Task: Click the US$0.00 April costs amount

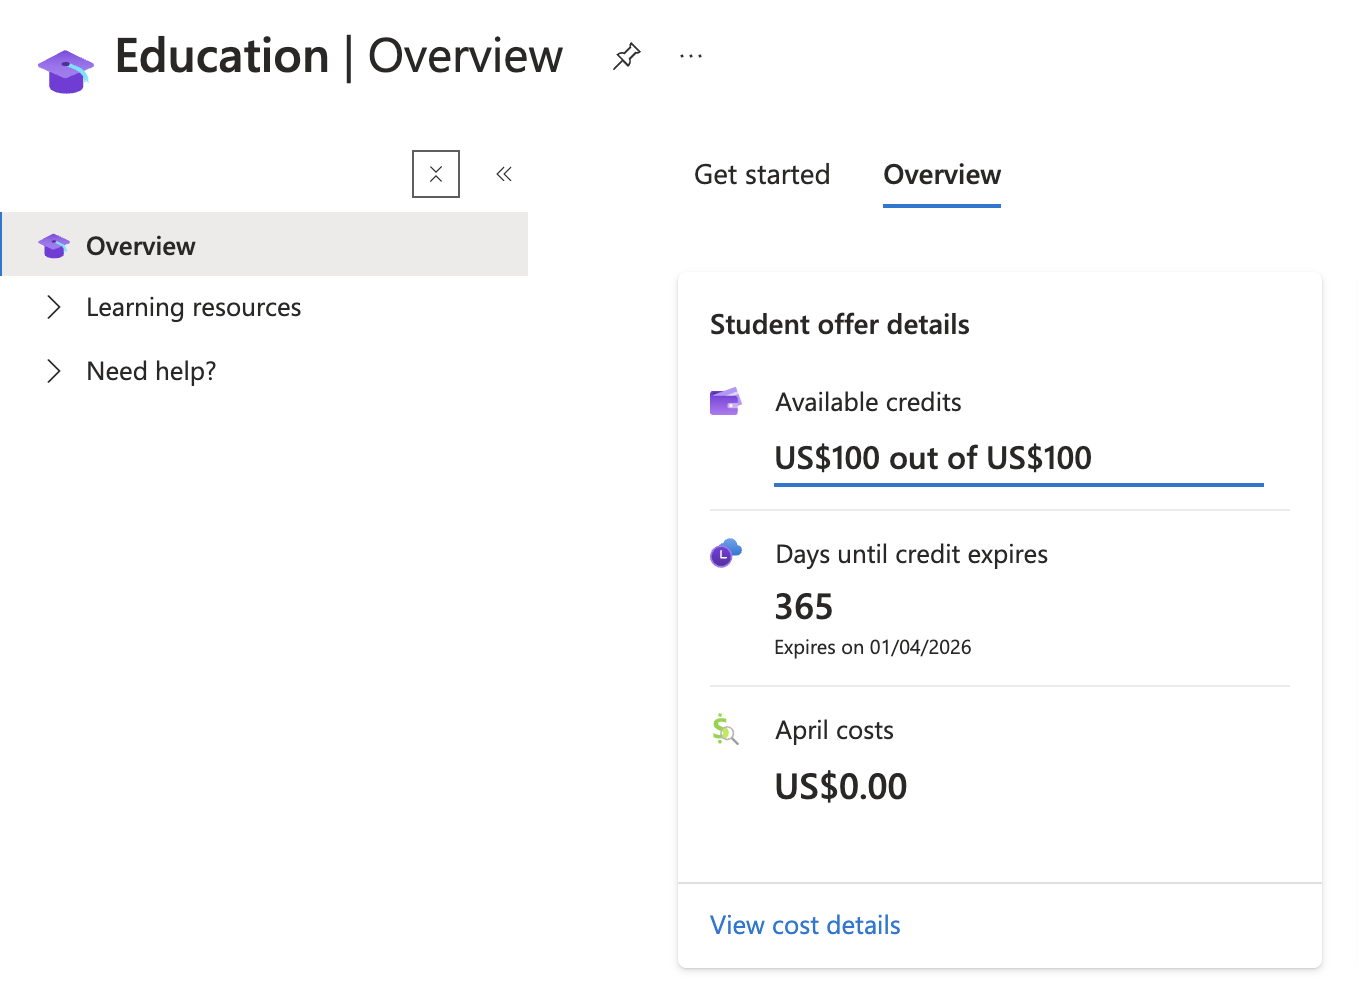Action: tap(840, 787)
